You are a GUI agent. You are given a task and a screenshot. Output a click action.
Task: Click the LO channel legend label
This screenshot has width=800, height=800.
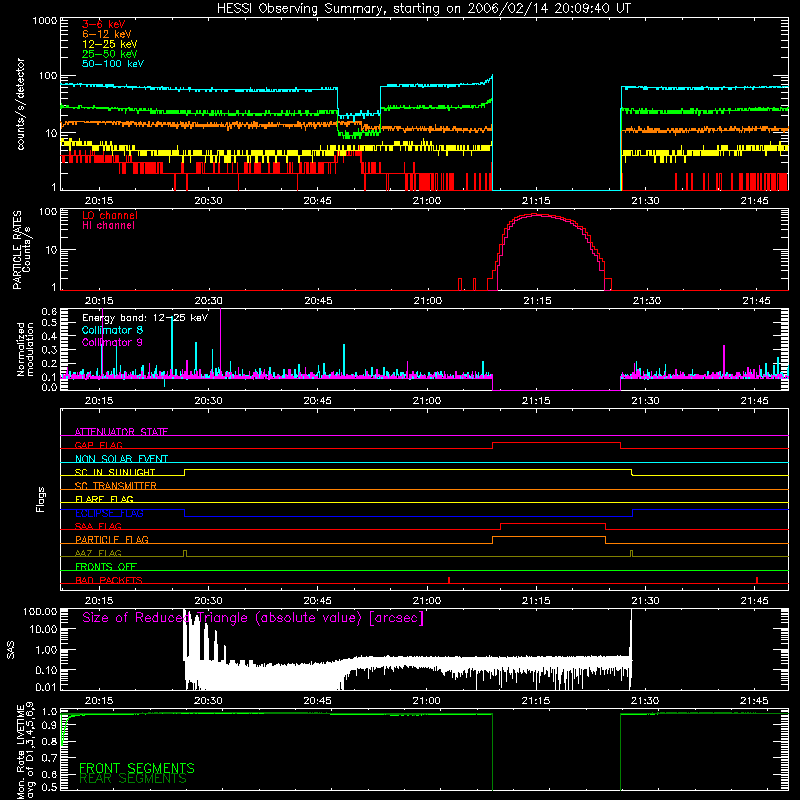(110, 215)
